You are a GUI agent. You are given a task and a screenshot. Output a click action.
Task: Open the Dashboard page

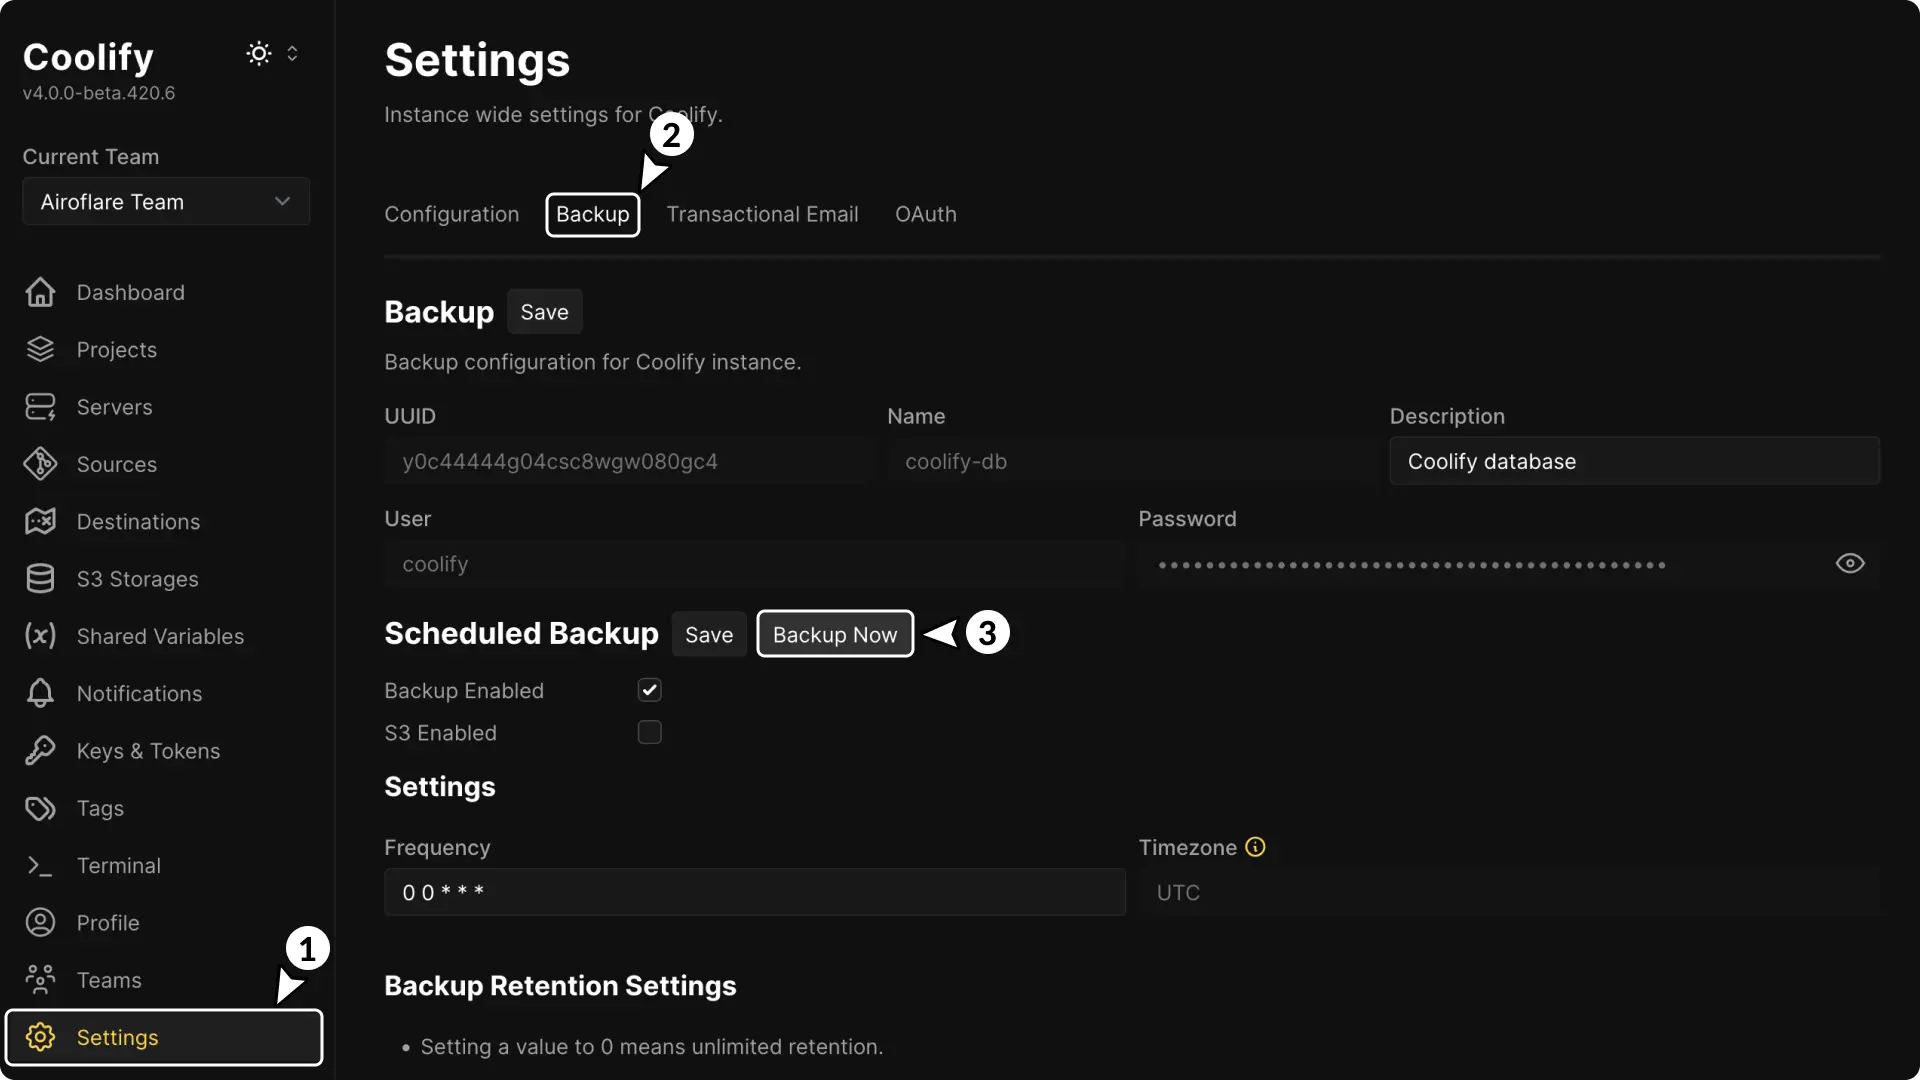131,292
